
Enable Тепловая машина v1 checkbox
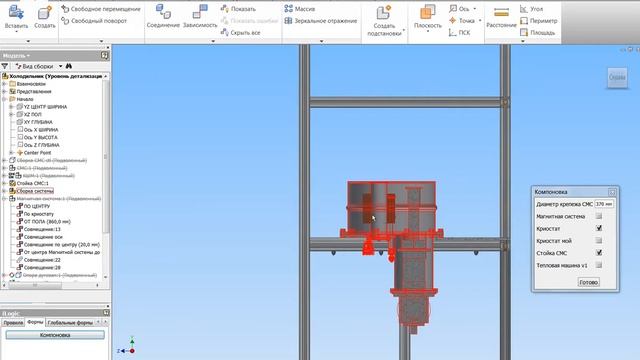[x=599, y=265]
